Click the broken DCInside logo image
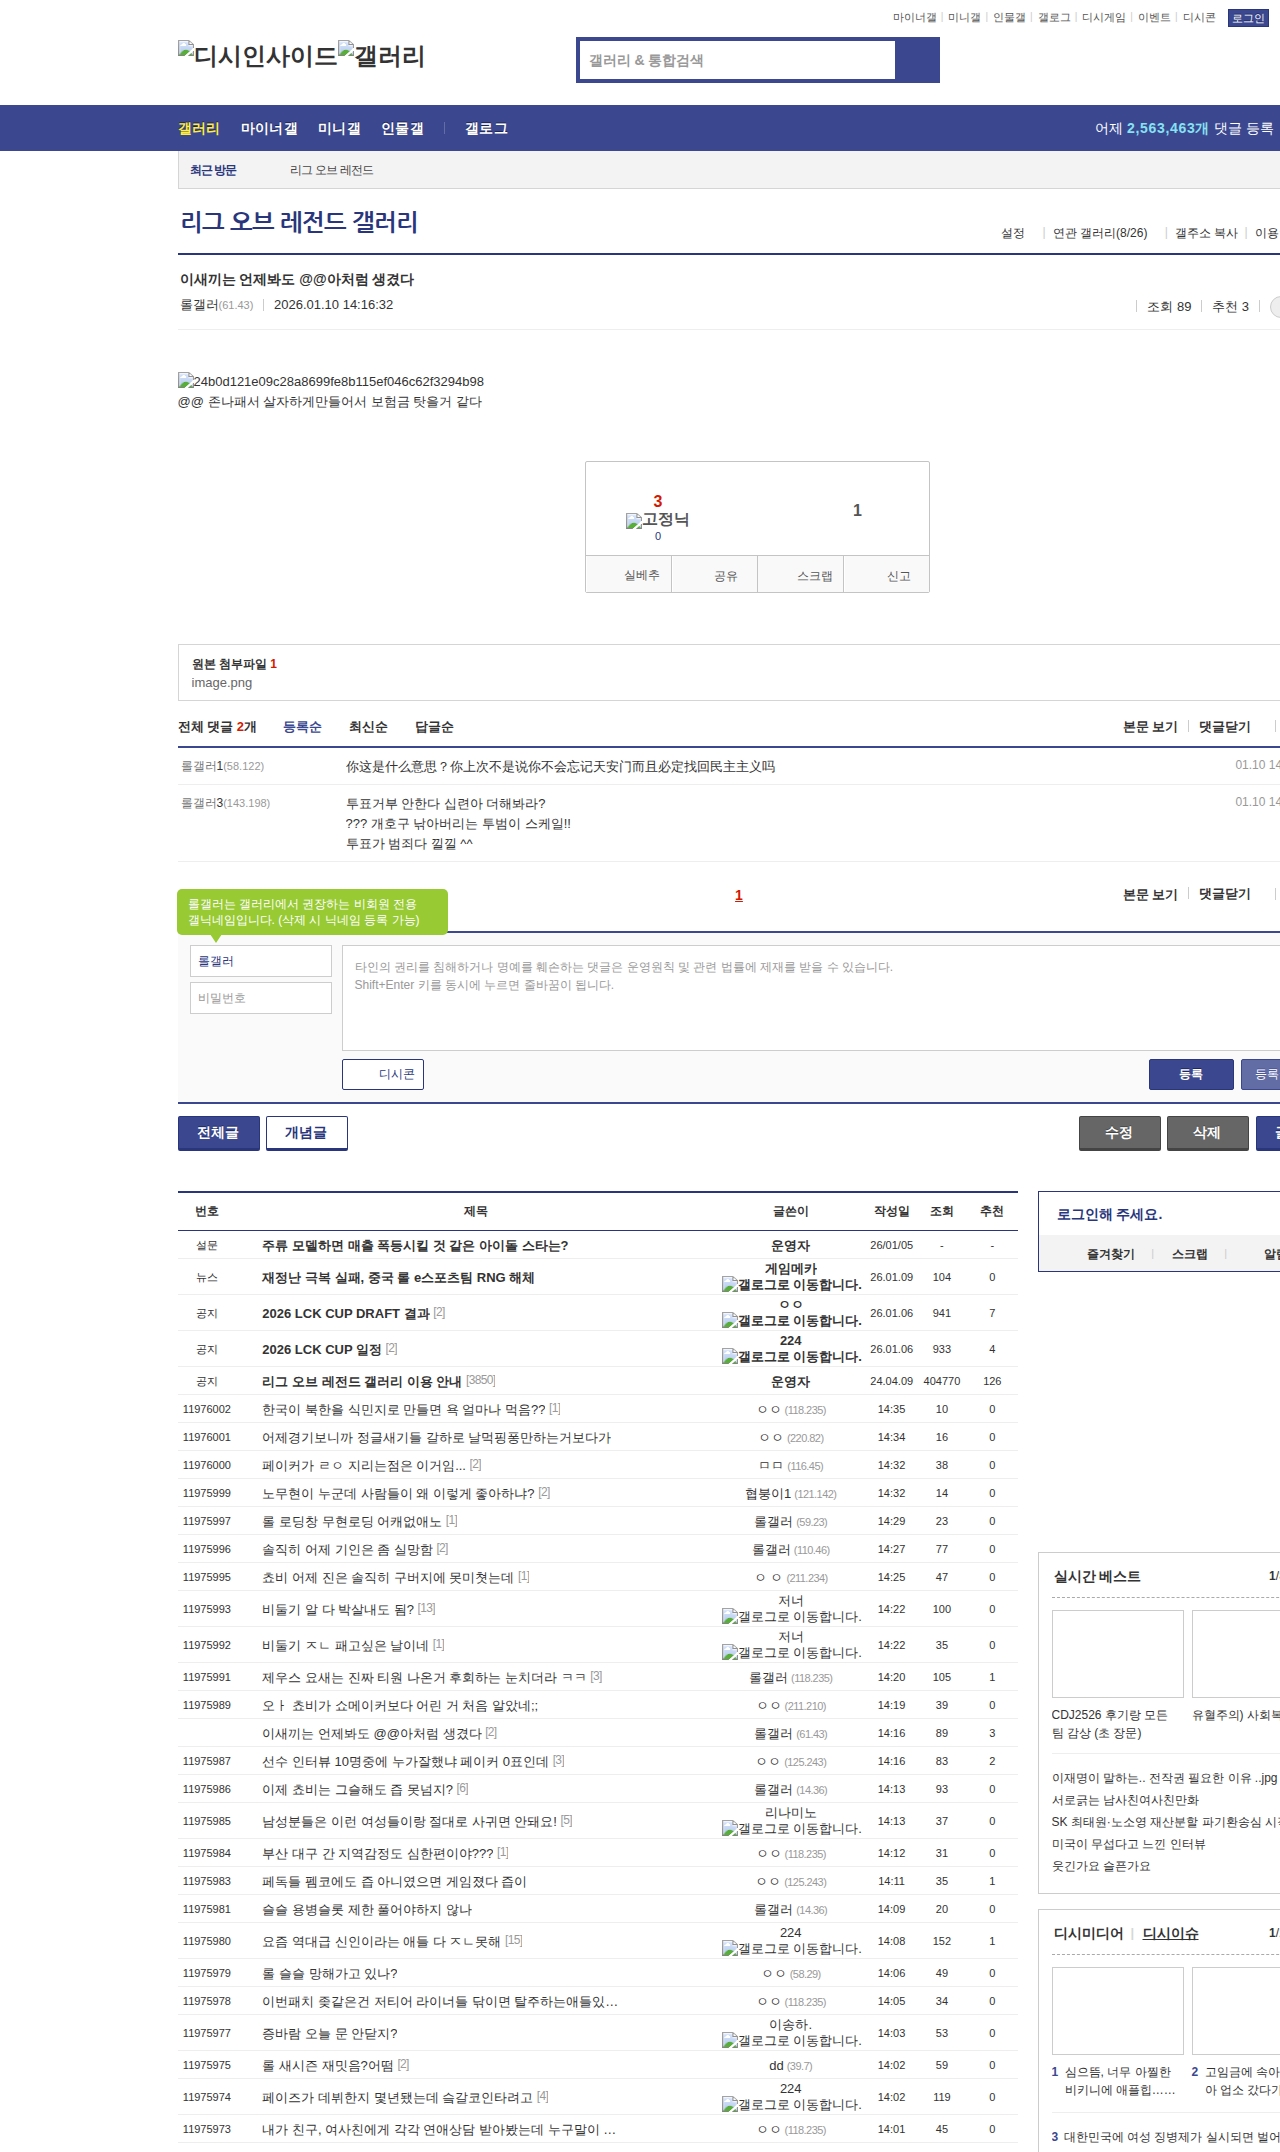Screen dimensions: 1280x2152 (257, 56)
